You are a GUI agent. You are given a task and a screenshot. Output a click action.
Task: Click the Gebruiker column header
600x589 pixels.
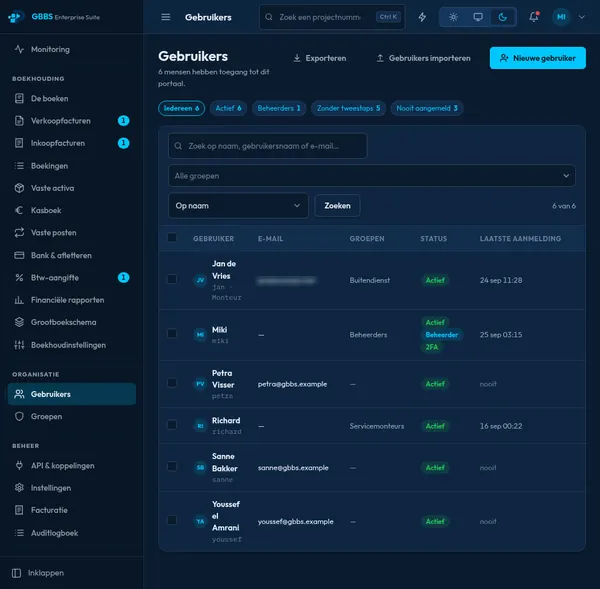[x=213, y=239]
